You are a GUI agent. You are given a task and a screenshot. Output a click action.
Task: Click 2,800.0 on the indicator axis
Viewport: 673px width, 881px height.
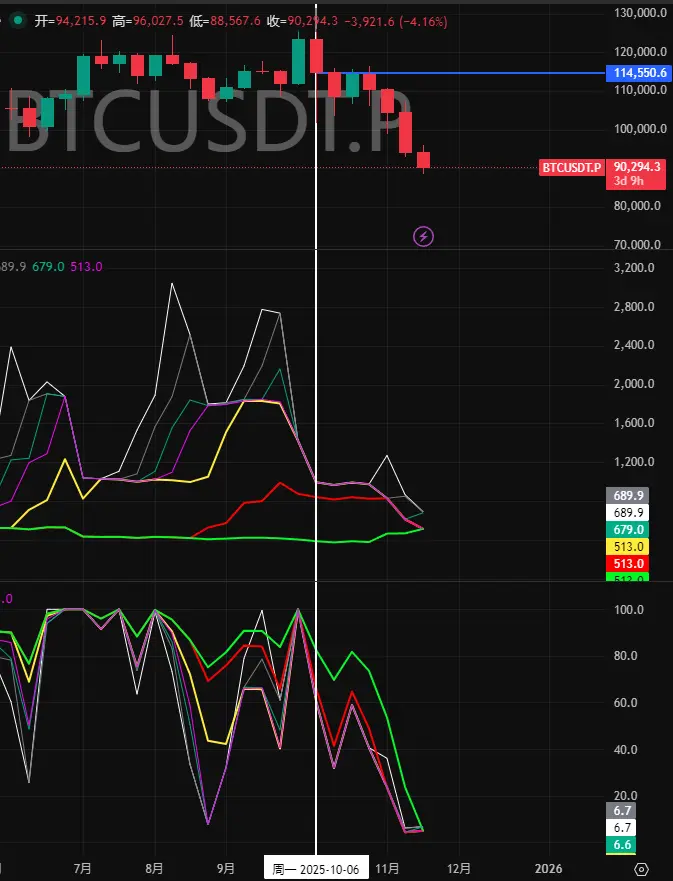(634, 307)
